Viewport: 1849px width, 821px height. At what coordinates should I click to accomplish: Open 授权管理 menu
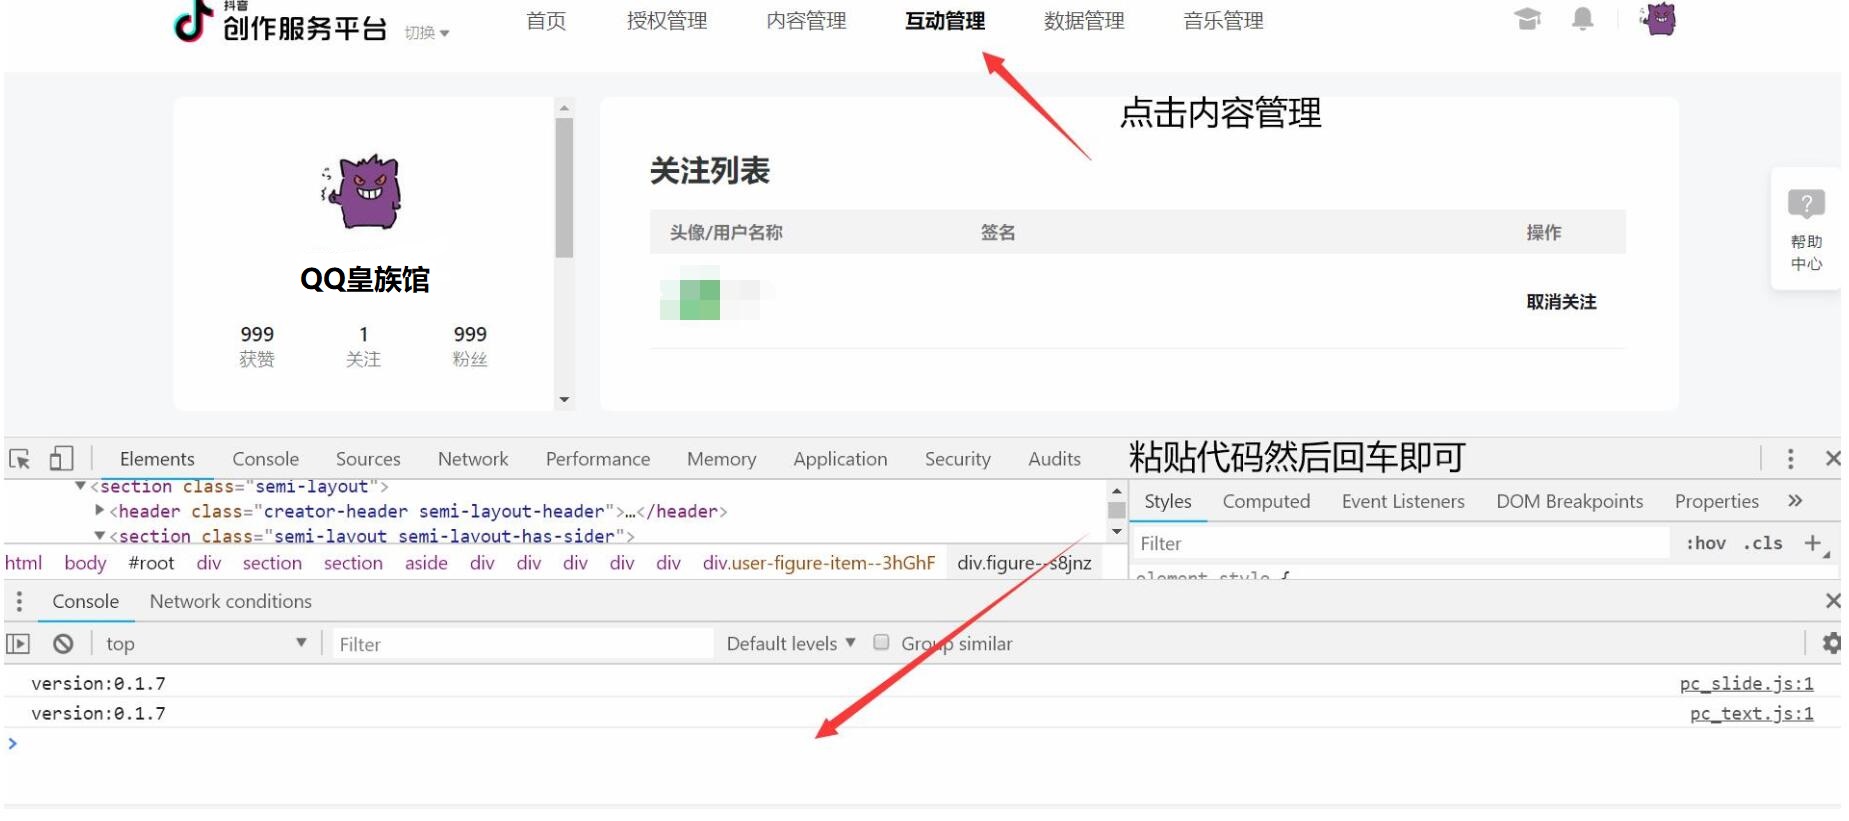667,21
